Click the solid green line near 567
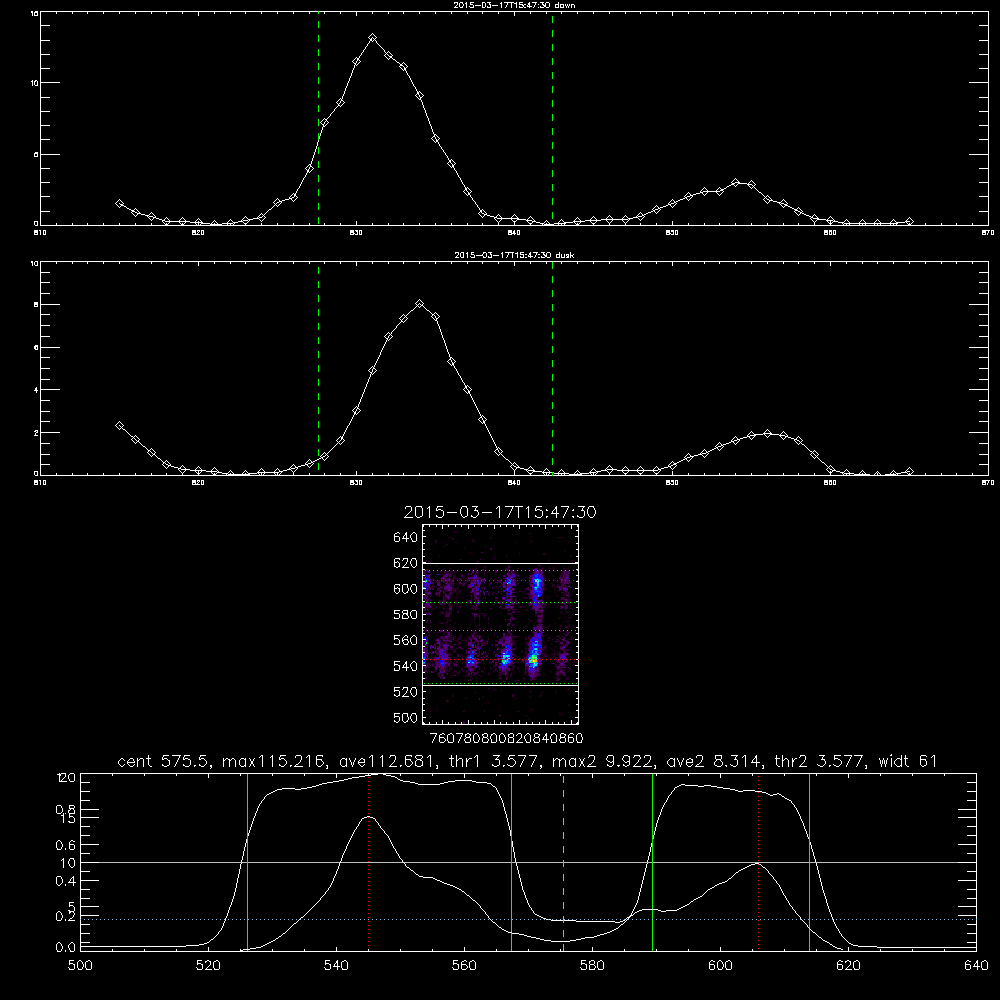Viewport: 1000px width, 1000px height. click(x=511, y=862)
